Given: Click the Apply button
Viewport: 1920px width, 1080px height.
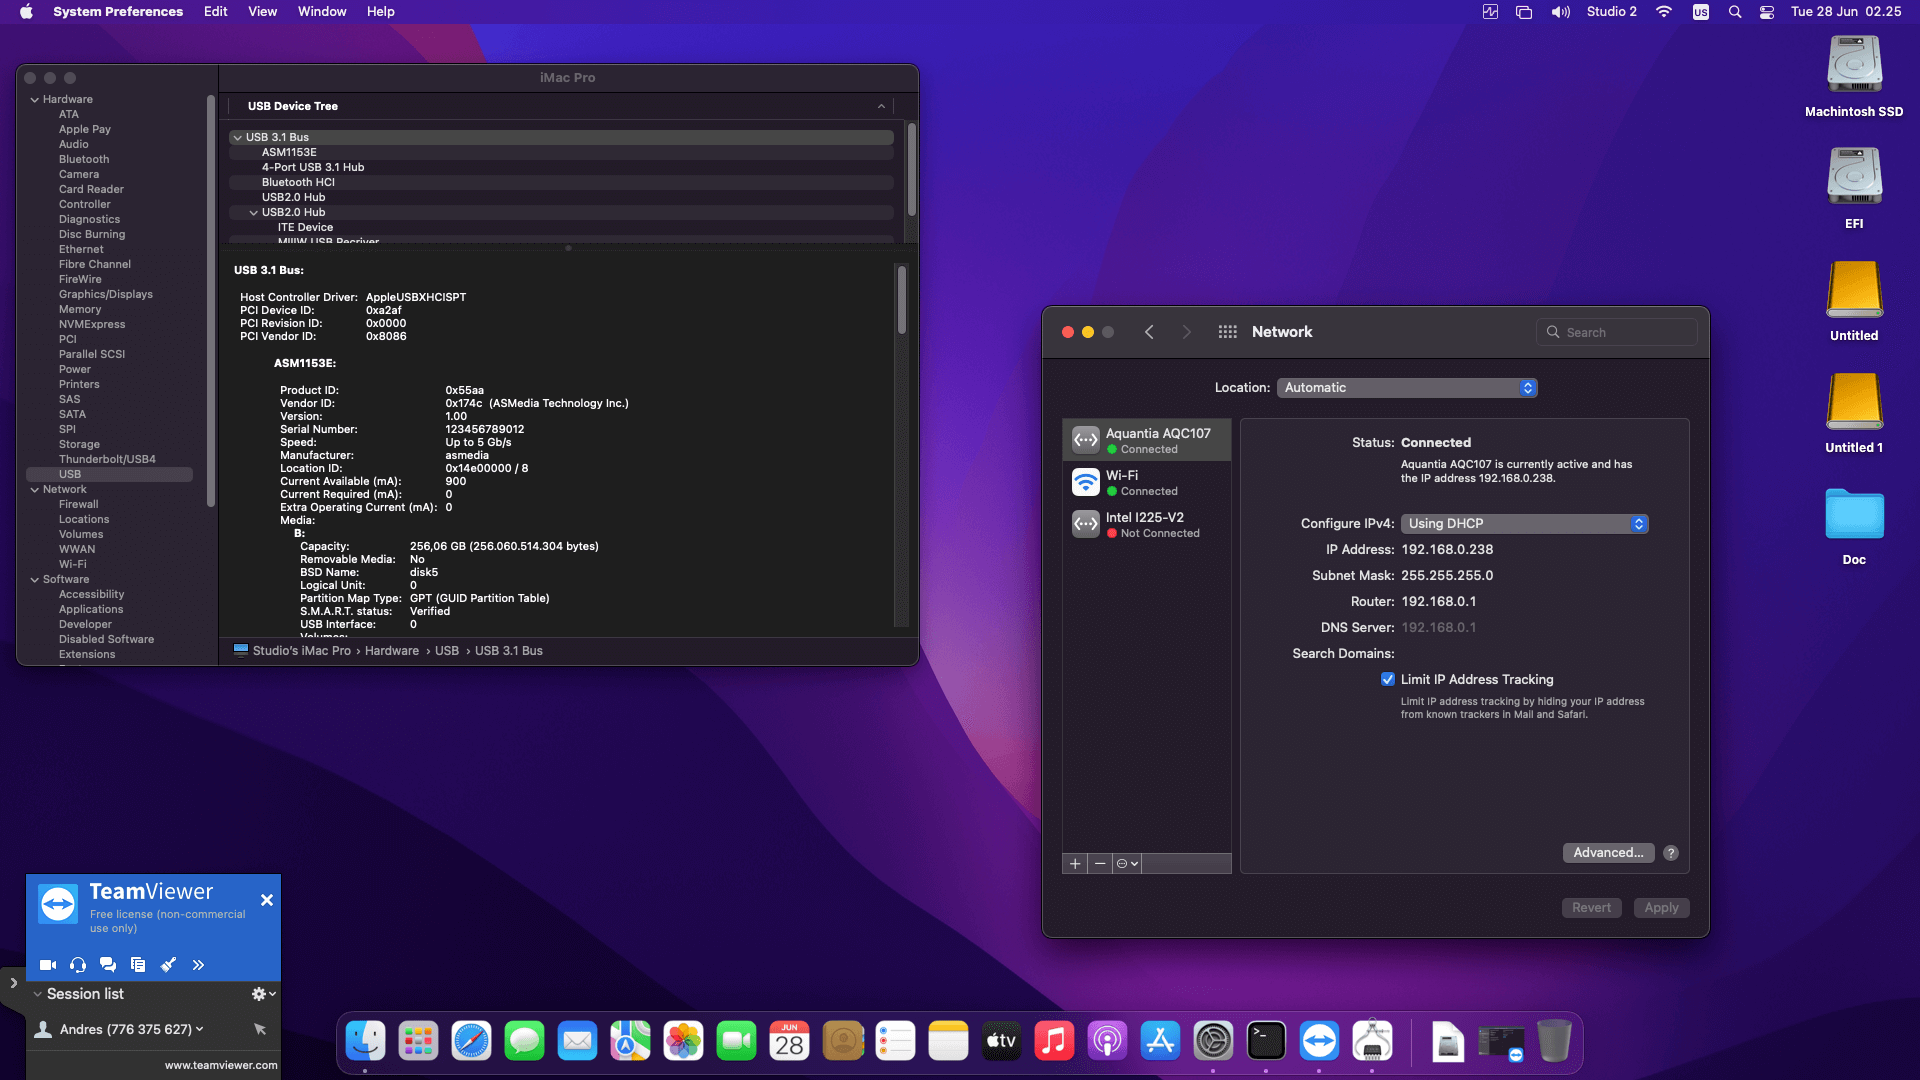Looking at the screenshot, I should (1661, 908).
